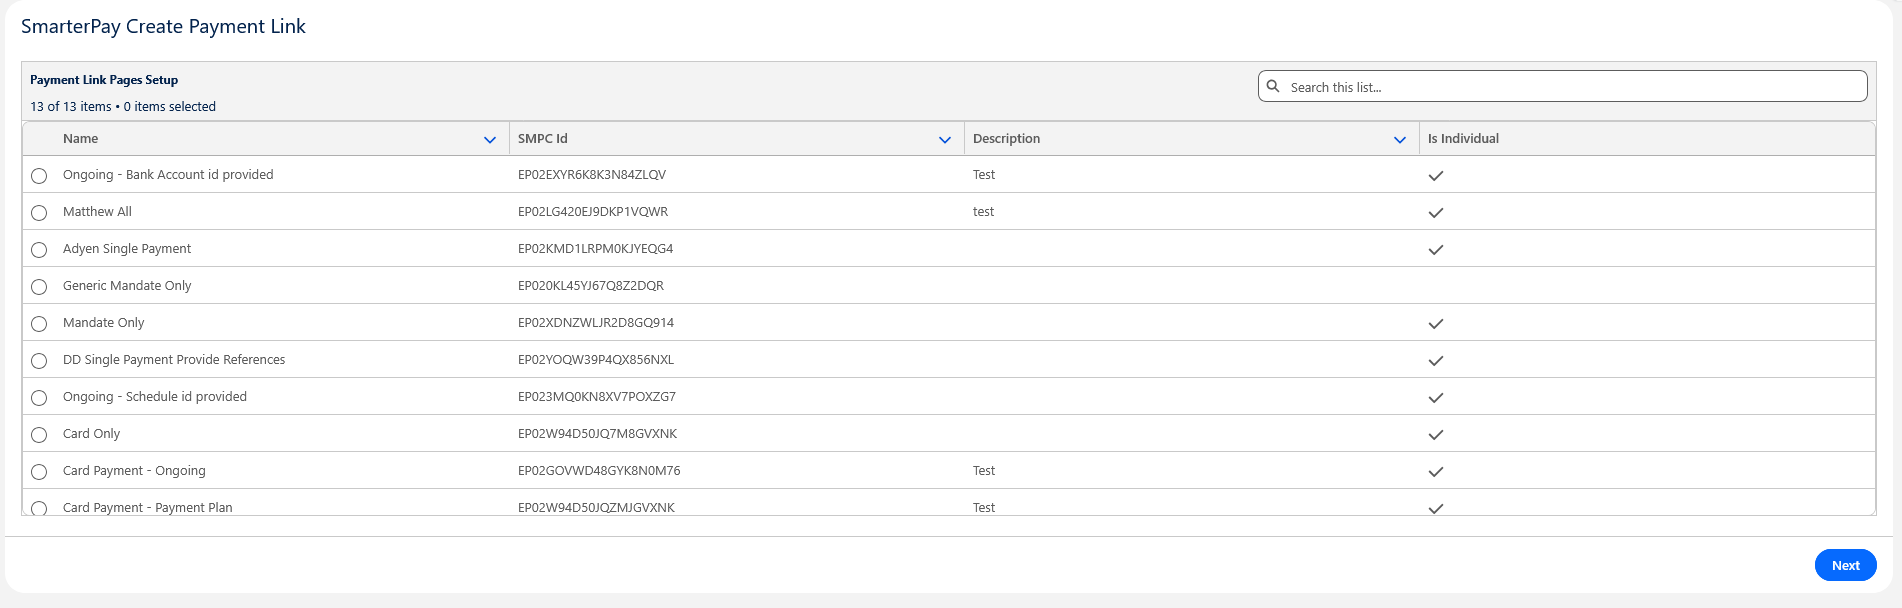Image resolution: width=1902 pixels, height=608 pixels.
Task: Click the Is Individual column header
Action: click(x=1463, y=139)
